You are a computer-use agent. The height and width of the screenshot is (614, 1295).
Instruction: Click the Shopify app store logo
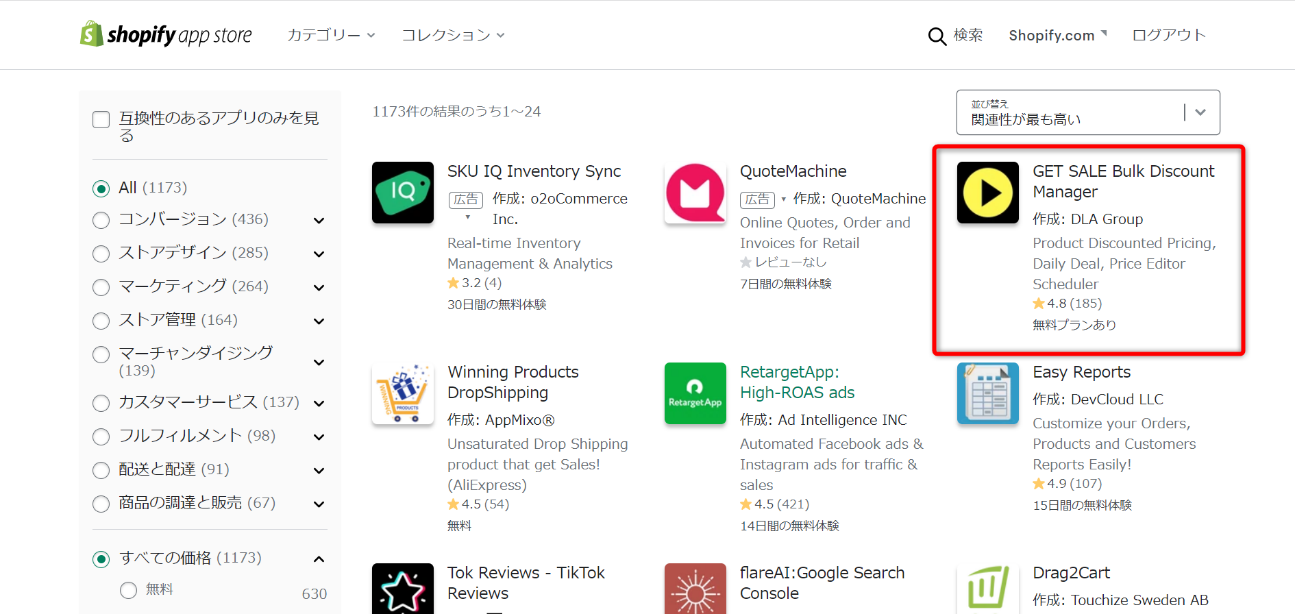pyautogui.click(x=166, y=35)
